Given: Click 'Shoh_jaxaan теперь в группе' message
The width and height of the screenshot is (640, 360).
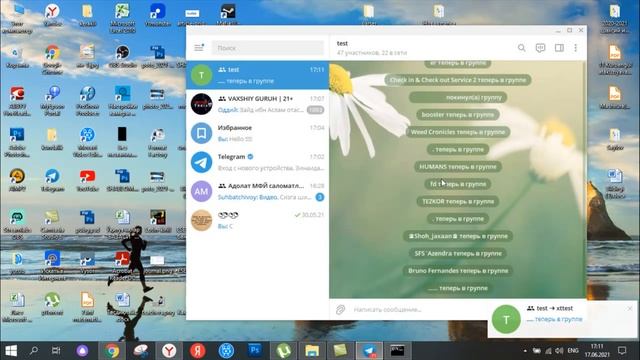Looking at the screenshot, I should (x=458, y=236).
